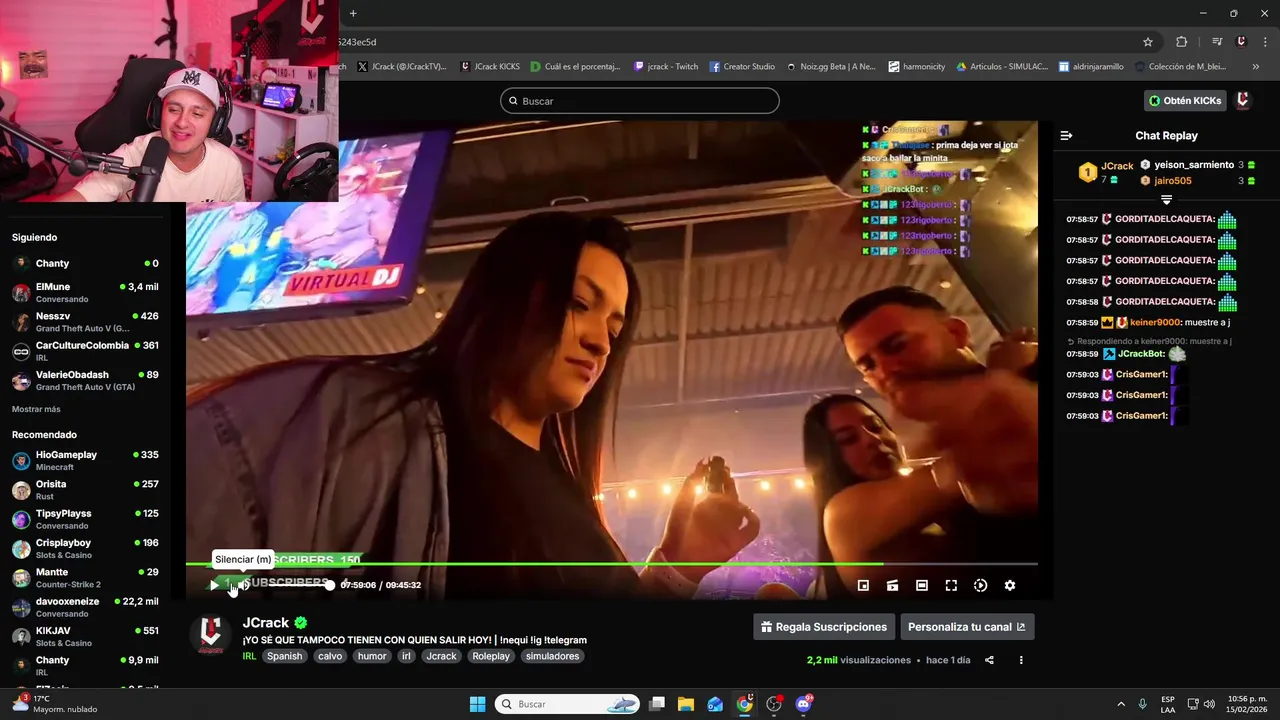Select the calvo tag
This screenshot has width=1280, height=720.
[x=330, y=656]
